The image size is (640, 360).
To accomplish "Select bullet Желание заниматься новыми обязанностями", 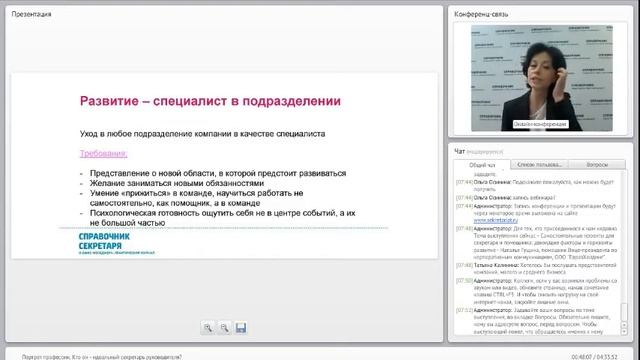I will pos(177,183).
